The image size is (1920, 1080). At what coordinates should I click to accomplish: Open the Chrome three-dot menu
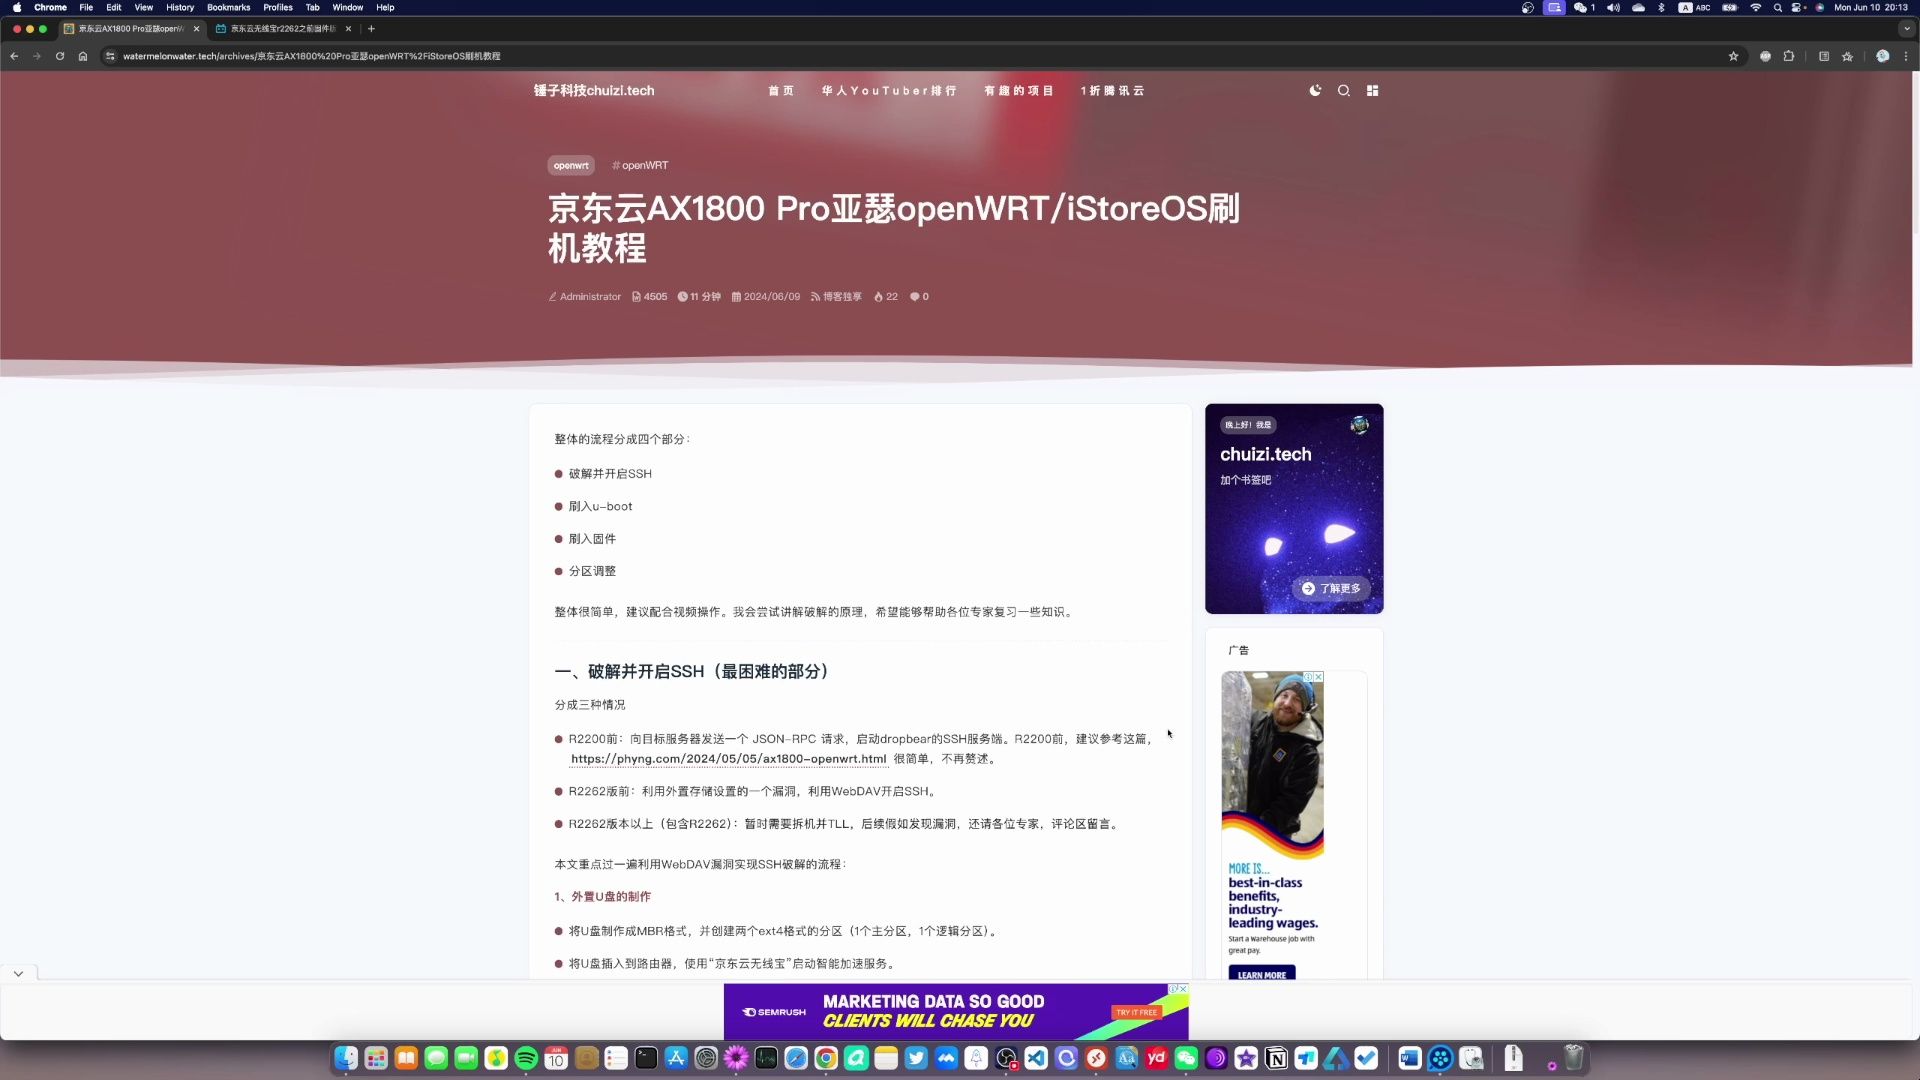pyautogui.click(x=1905, y=57)
